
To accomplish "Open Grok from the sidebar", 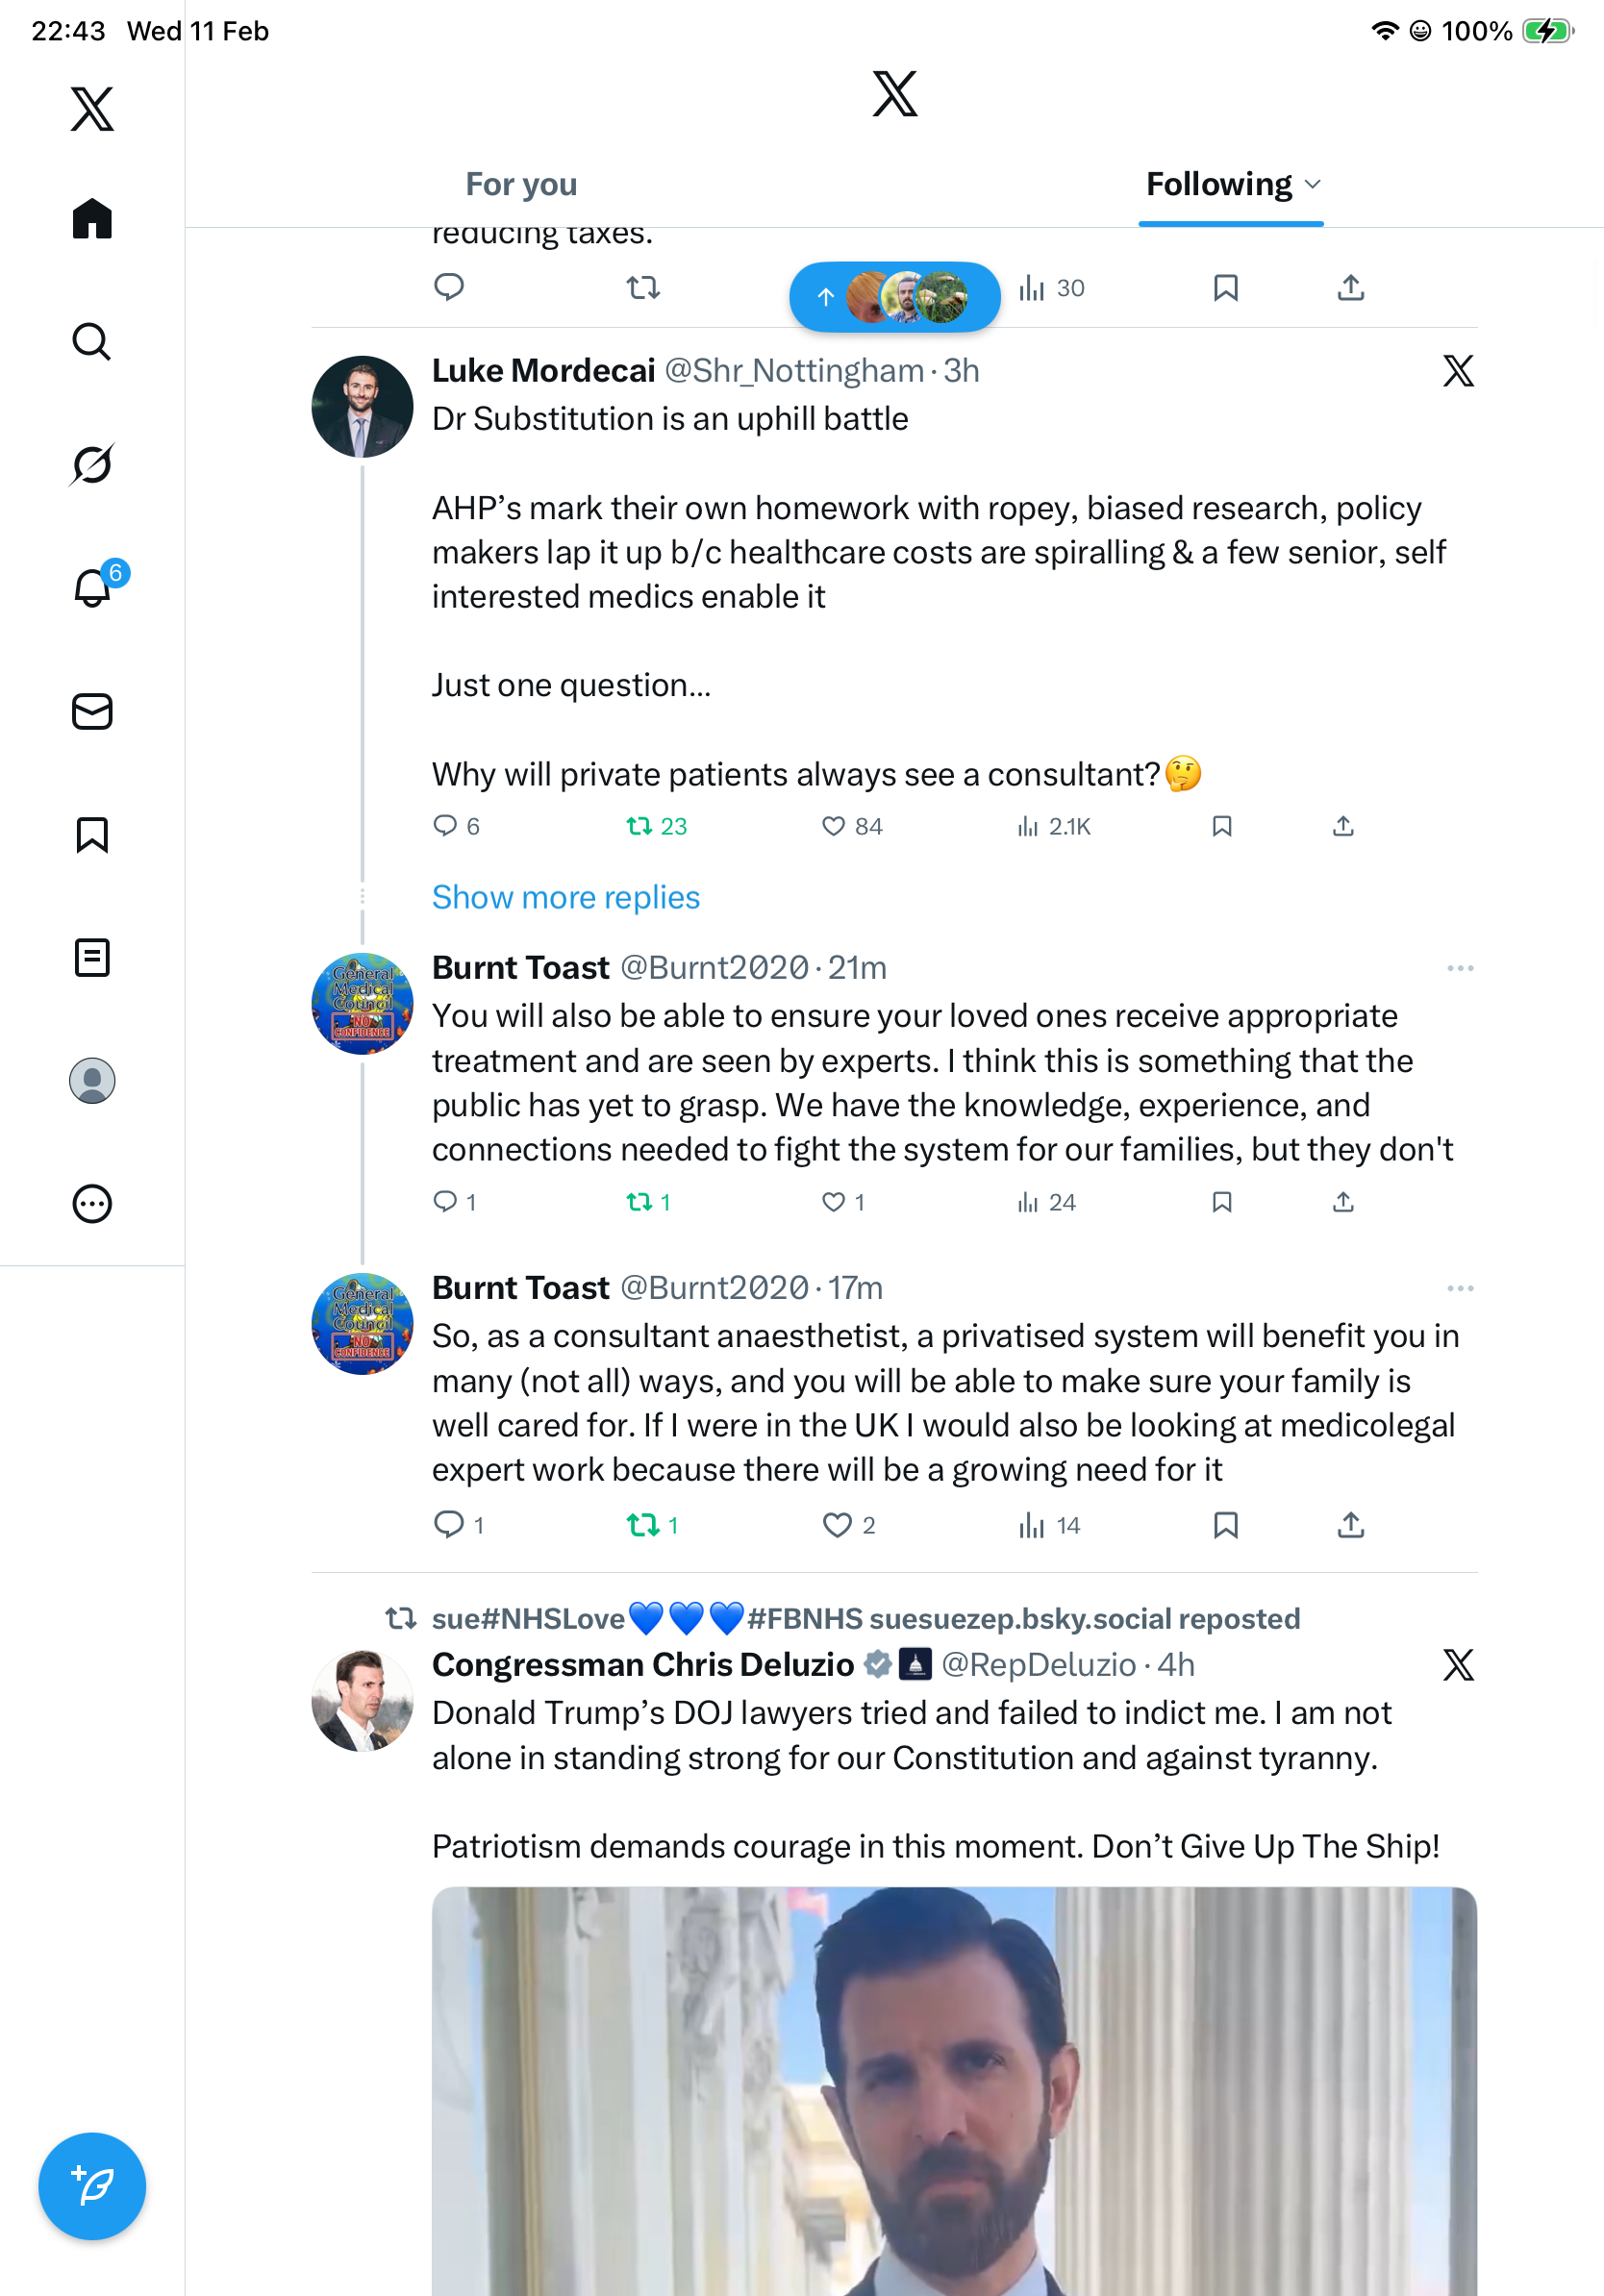I will pos(91,464).
